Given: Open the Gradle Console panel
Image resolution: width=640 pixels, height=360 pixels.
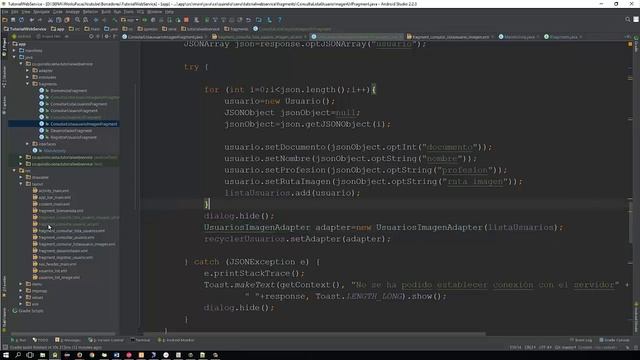Looking at the screenshot, I should point(614,340).
